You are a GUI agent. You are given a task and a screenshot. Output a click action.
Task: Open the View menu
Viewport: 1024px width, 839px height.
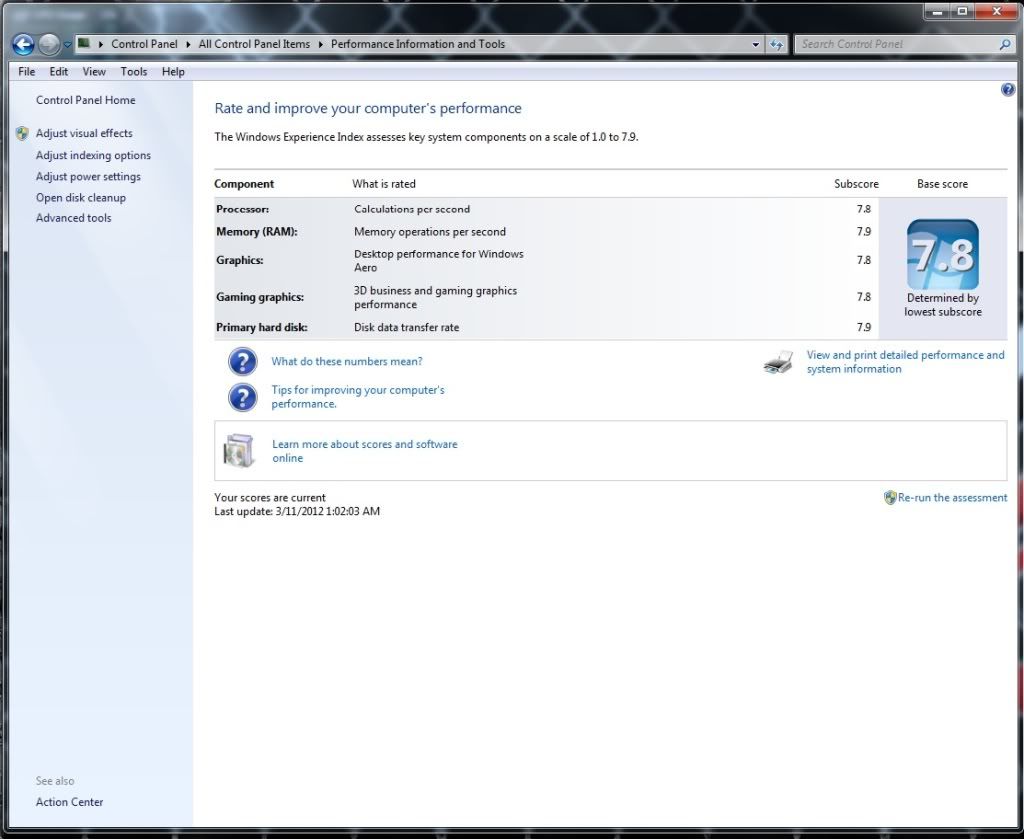(x=94, y=72)
